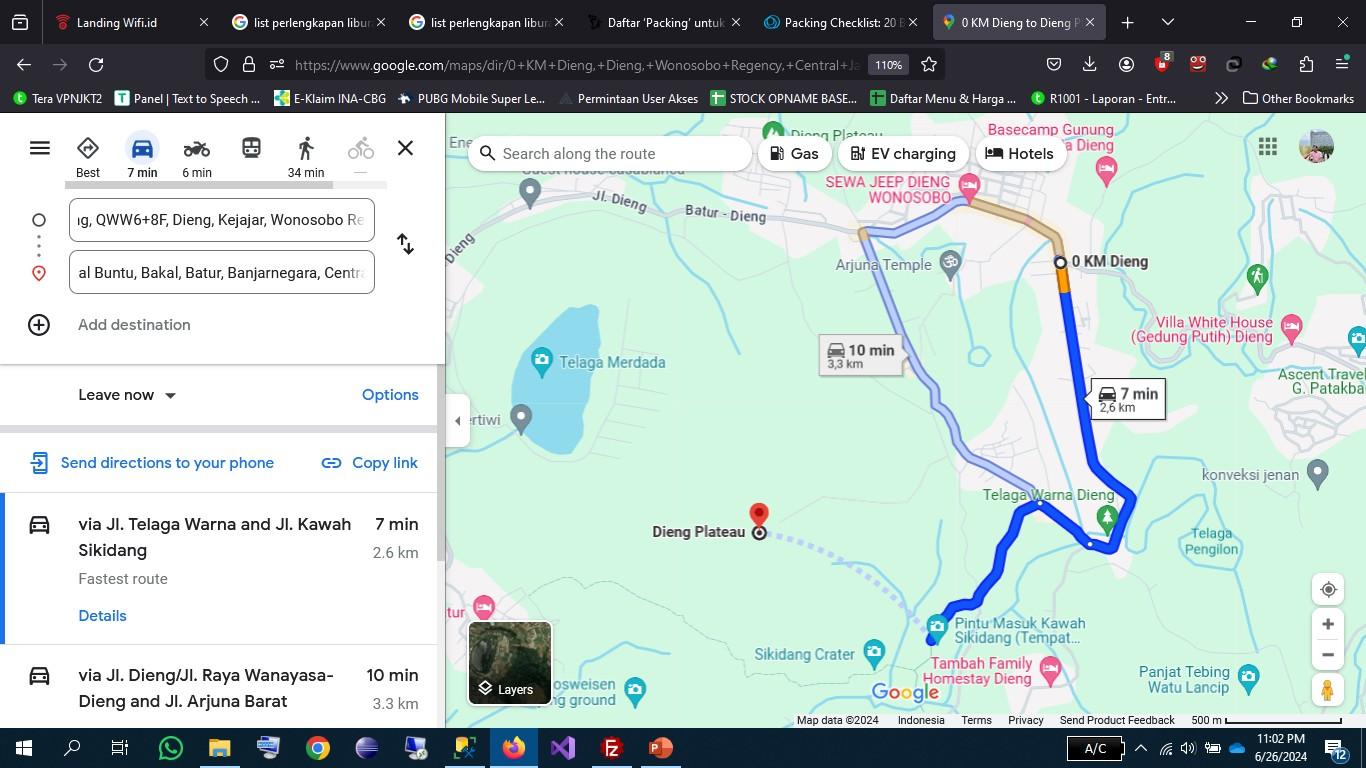Open the Windows Start menu
This screenshot has height=768, width=1366.
24,748
